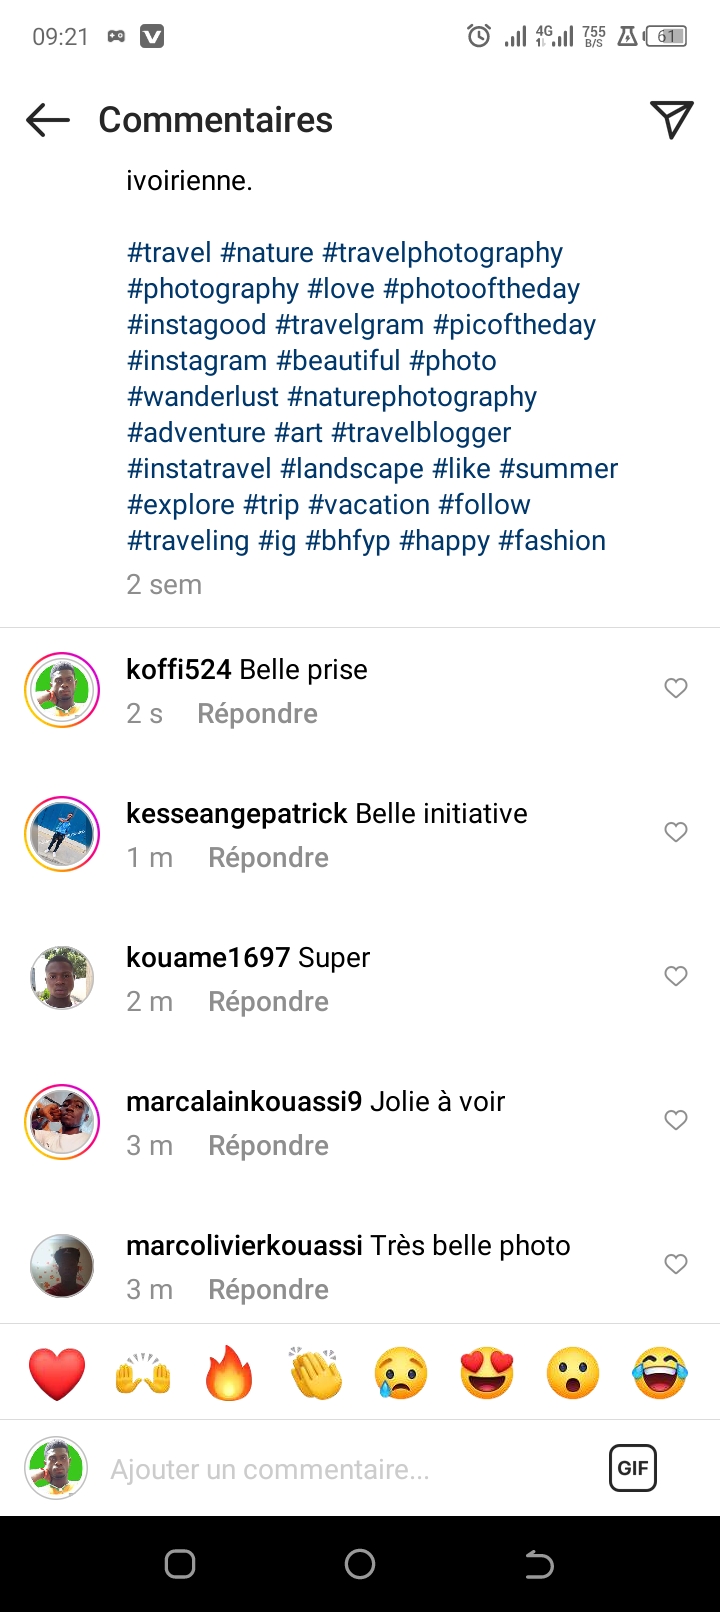Insert the laughing tears emoji
This screenshot has width=720, height=1612.
click(x=660, y=1373)
